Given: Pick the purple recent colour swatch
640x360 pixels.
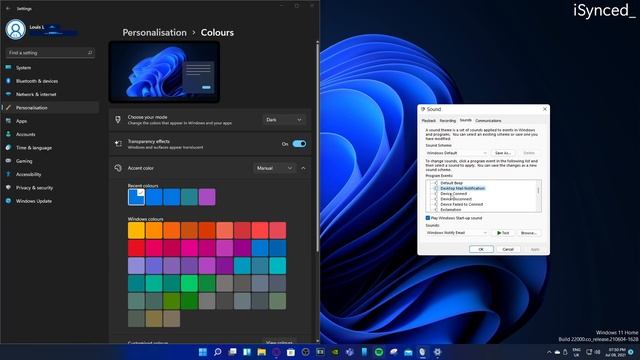Looking at the screenshot, I should pyautogui.click(x=207, y=197).
